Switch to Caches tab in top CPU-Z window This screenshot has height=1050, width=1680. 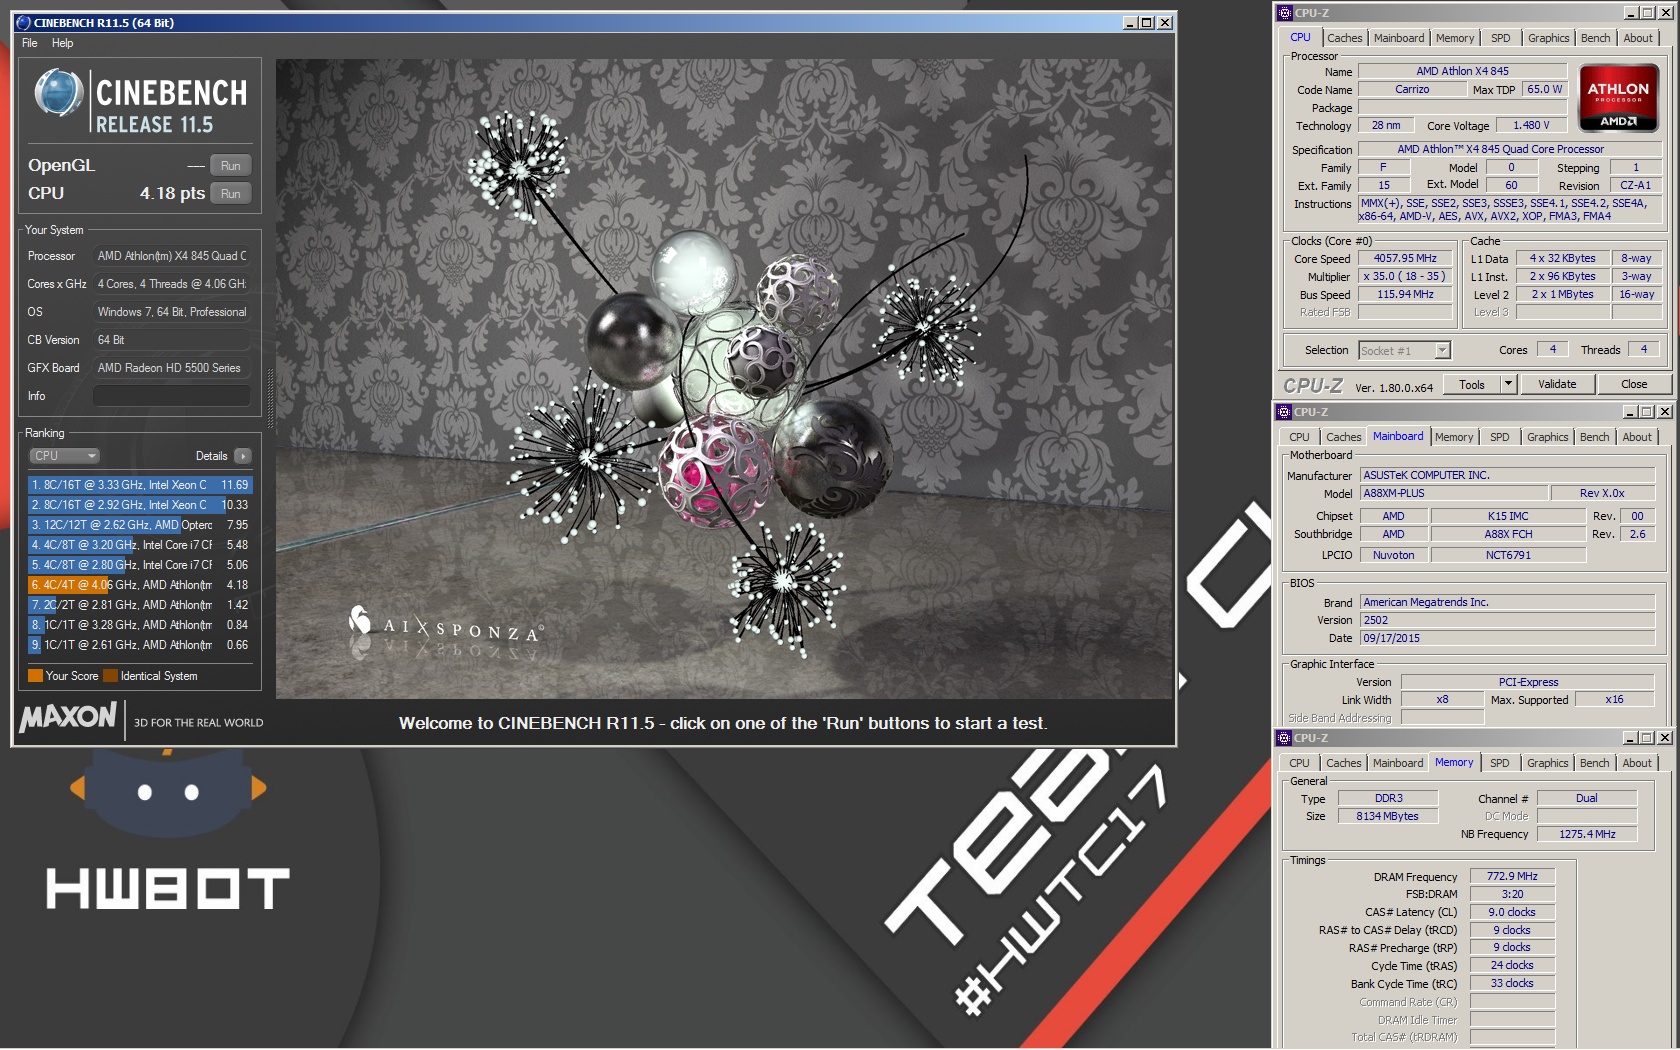pos(1344,38)
